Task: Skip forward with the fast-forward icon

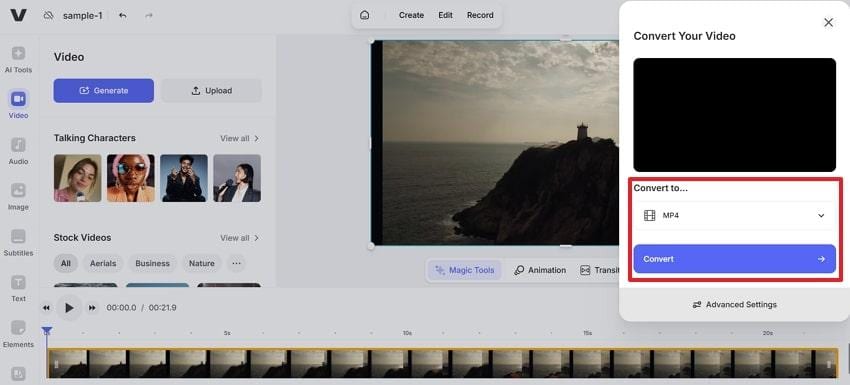Action: point(92,308)
